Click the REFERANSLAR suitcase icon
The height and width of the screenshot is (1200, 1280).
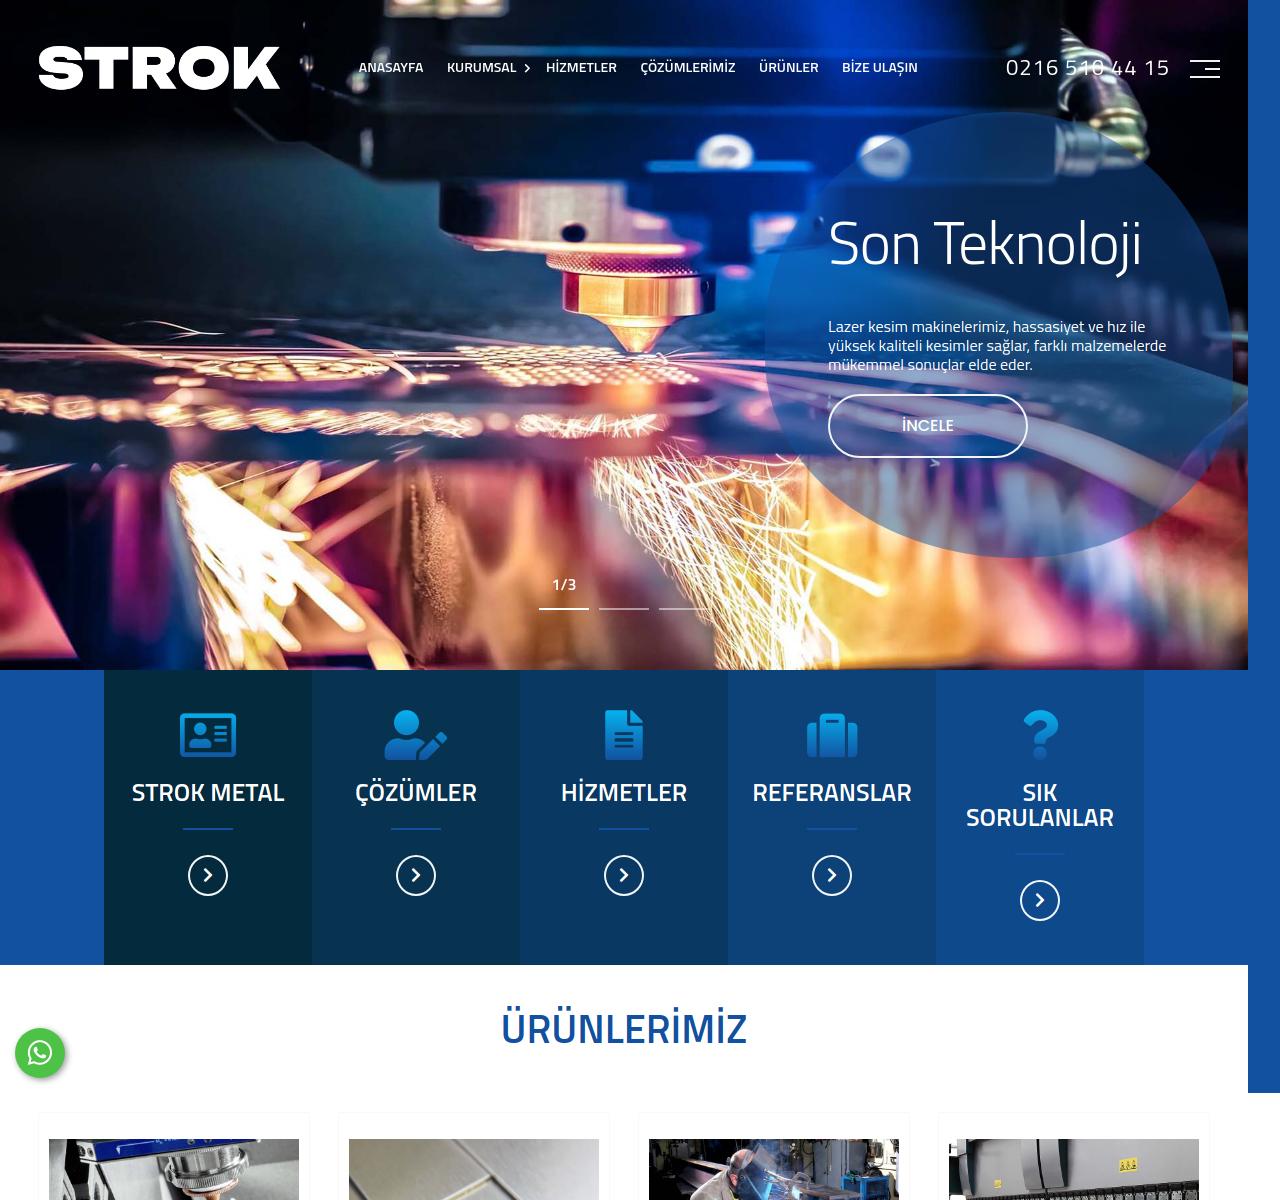coord(832,735)
